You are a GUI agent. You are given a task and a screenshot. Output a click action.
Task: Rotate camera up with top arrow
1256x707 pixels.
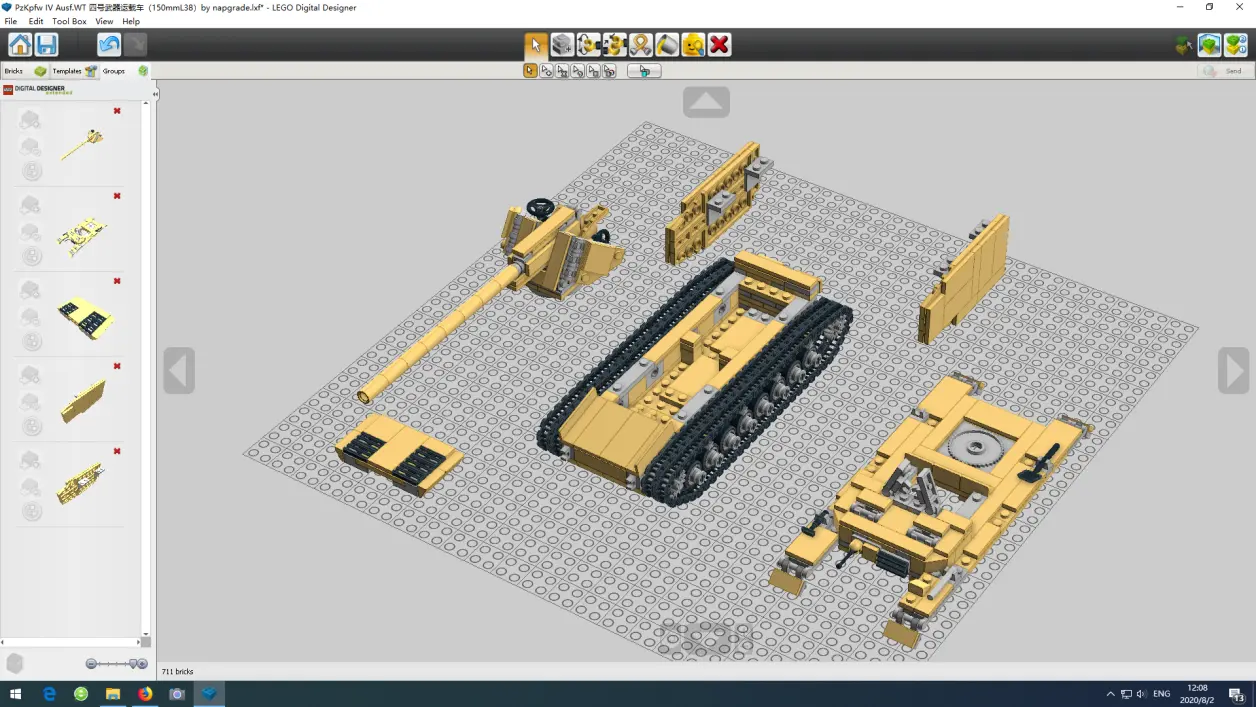[706, 102]
